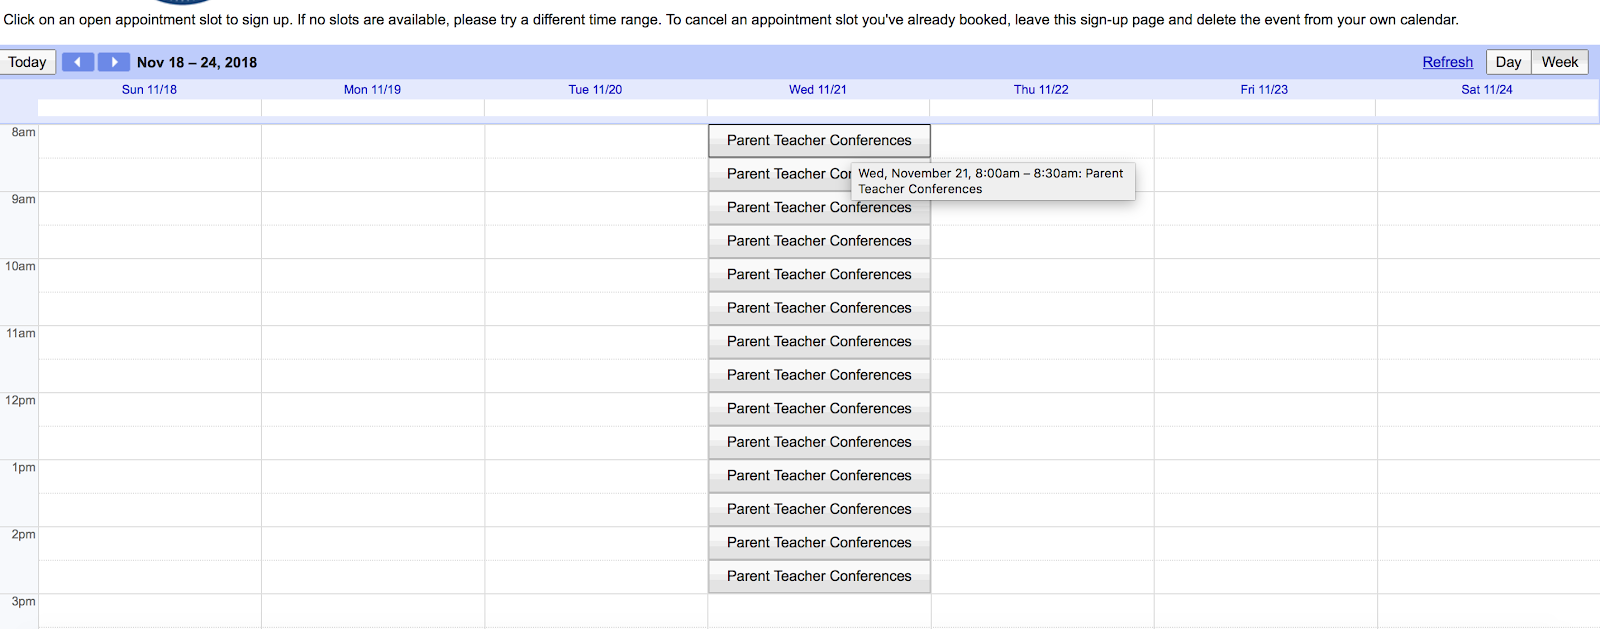
Task: Open the Fri 11/23 day header
Action: click(x=1264, y=89)
